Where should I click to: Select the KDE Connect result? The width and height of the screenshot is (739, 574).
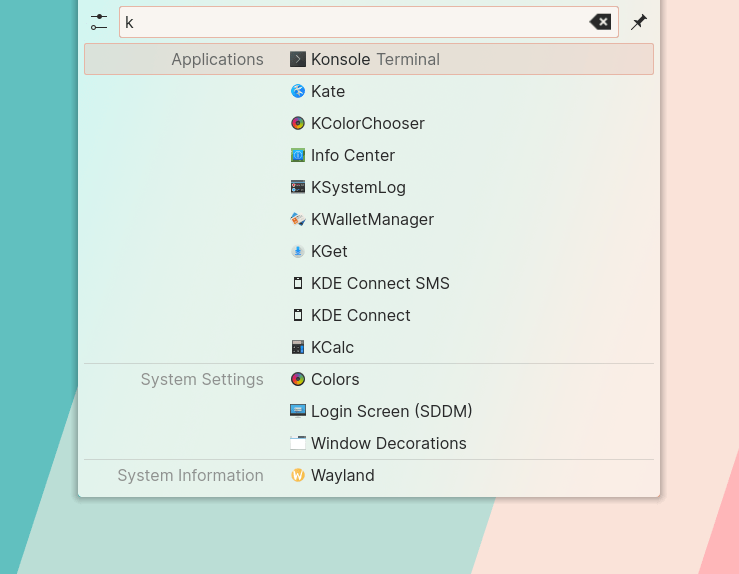[x=369, y=315]
